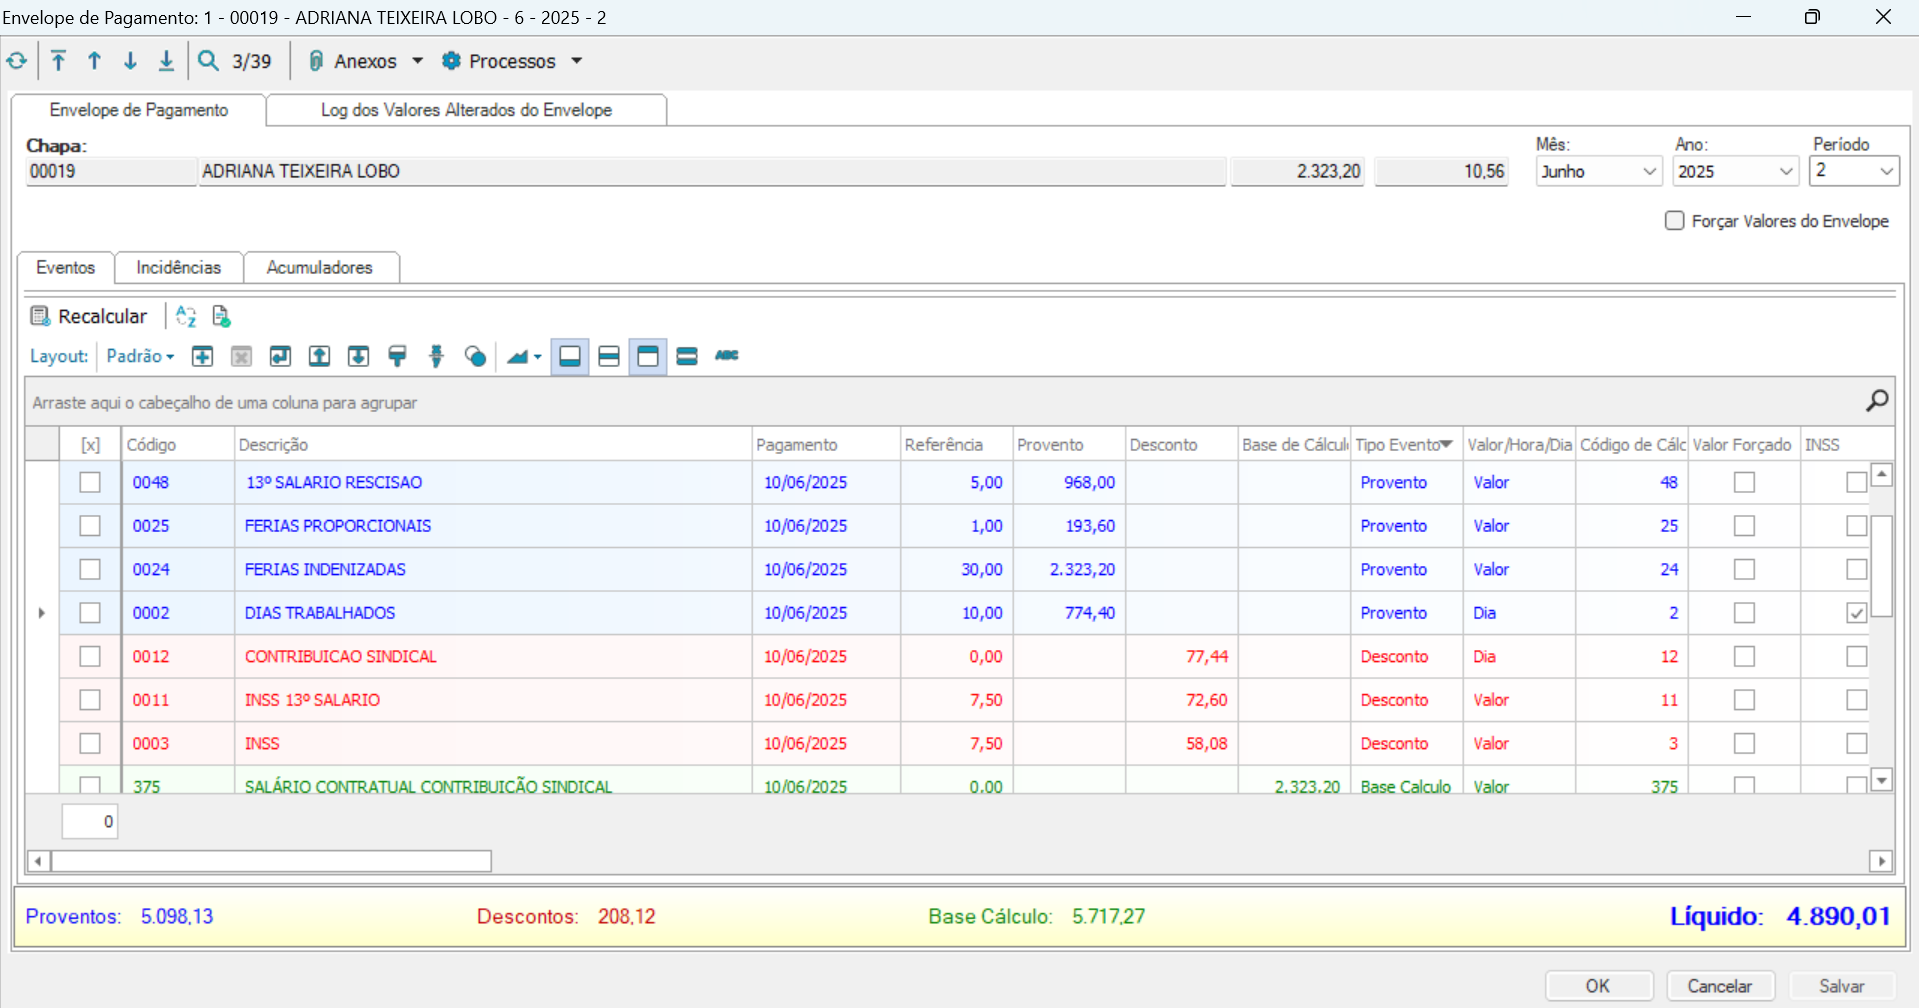Screen dimensions: 1919x1008
Task: Click the grid horizontal scrollbar thumb
Action: coord(271,861)
